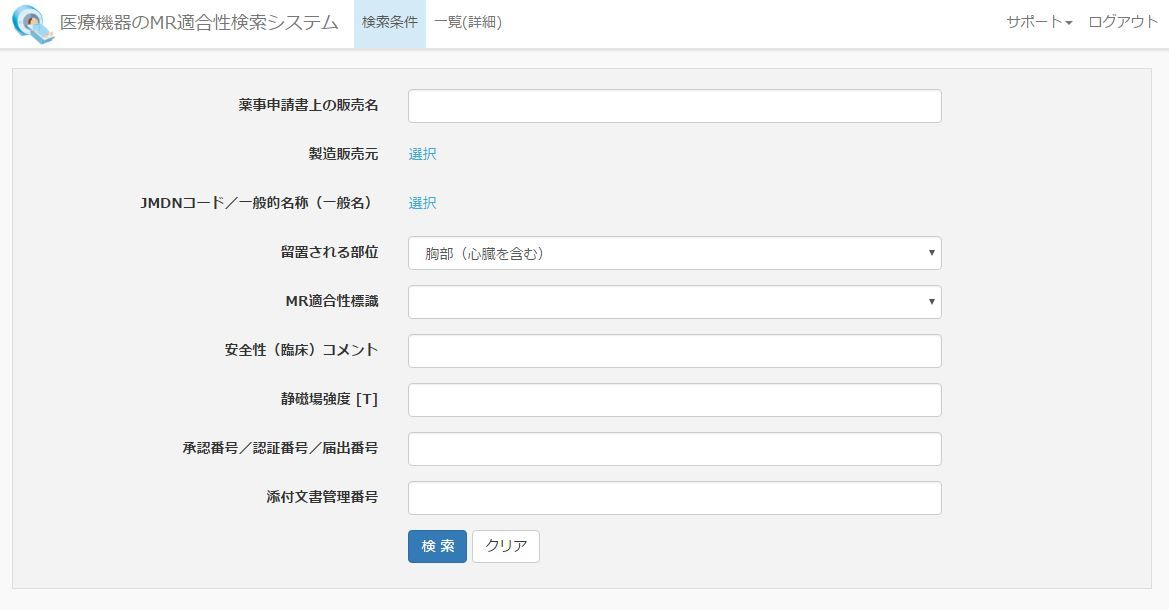Screen dimensions: 1169x610
Task: Click the caret arrow beside サポート
Action: (1069, 24)
